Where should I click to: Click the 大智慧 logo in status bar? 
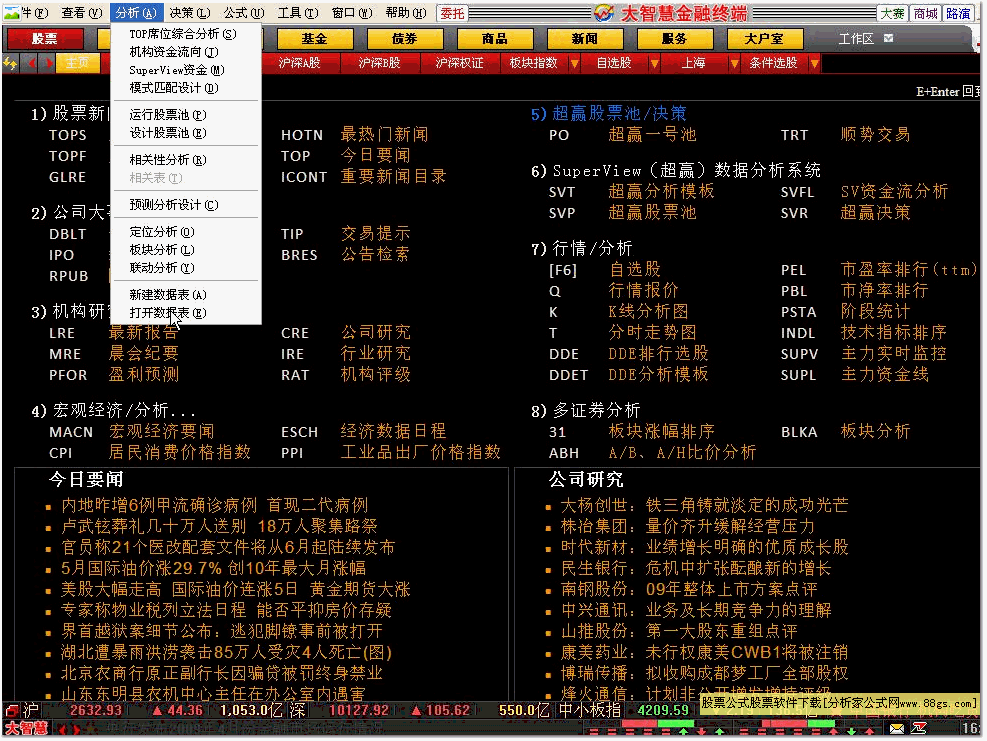(26, 729)
